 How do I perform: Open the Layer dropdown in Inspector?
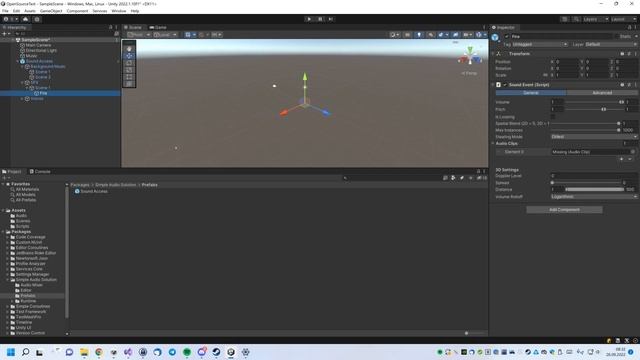[611, 44]
